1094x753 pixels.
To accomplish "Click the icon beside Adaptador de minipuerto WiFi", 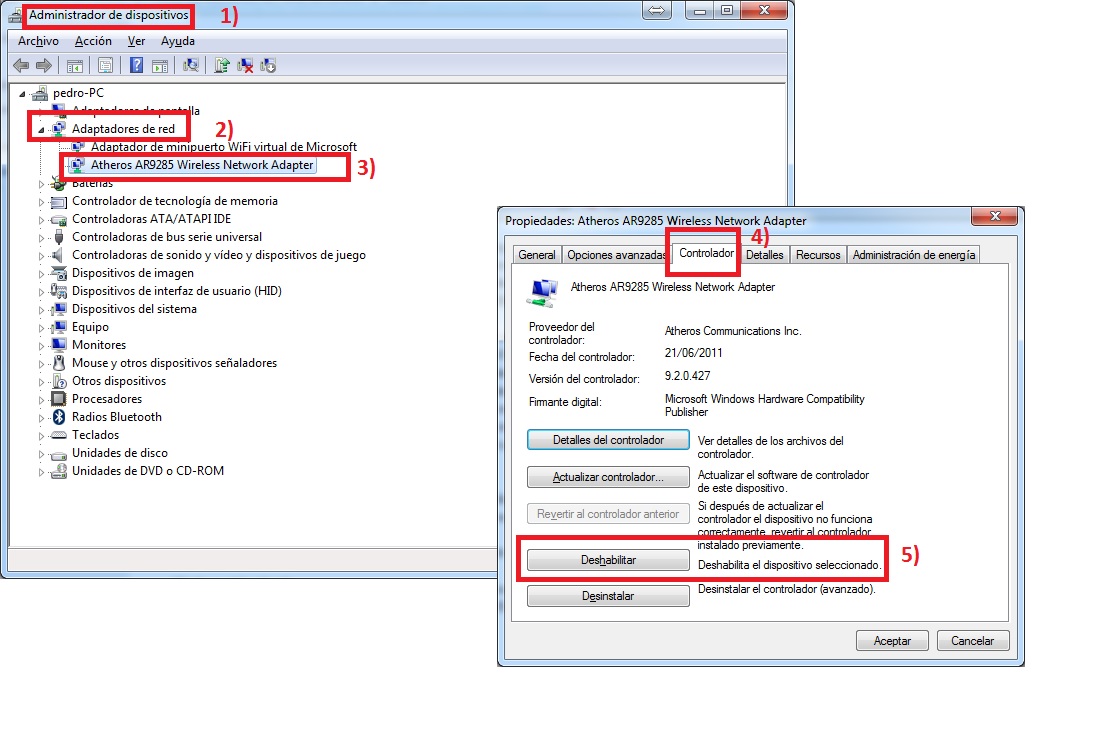I will [x=78, y=147].
